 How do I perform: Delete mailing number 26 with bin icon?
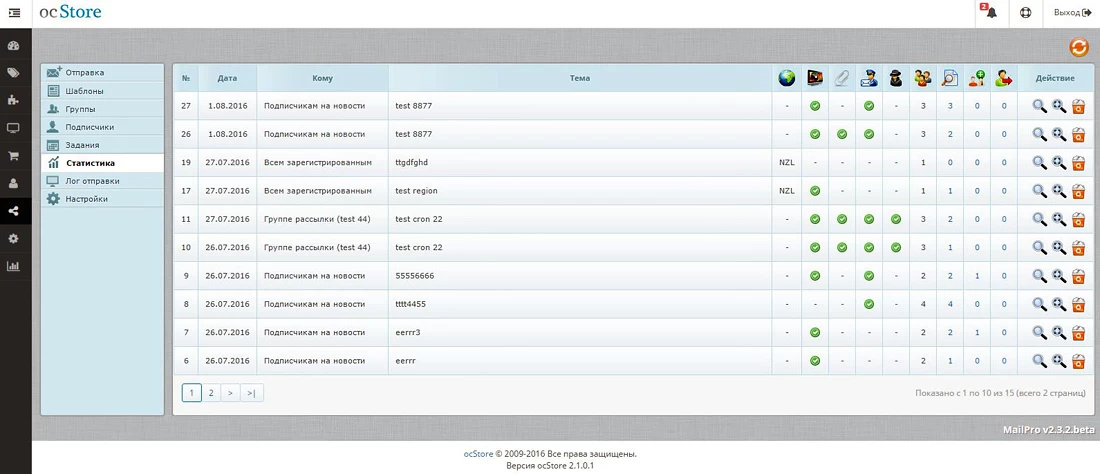(1079, 134)
